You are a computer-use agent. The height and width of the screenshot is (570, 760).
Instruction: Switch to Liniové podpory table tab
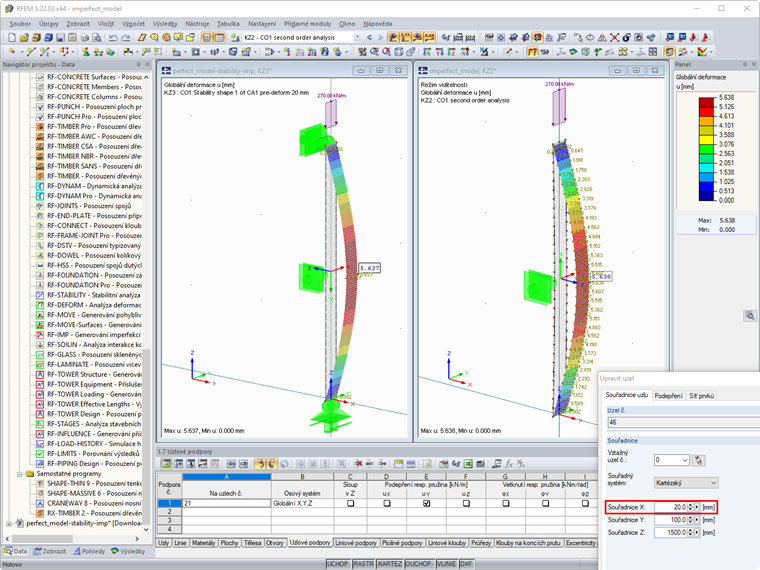[x=355, y=543]
